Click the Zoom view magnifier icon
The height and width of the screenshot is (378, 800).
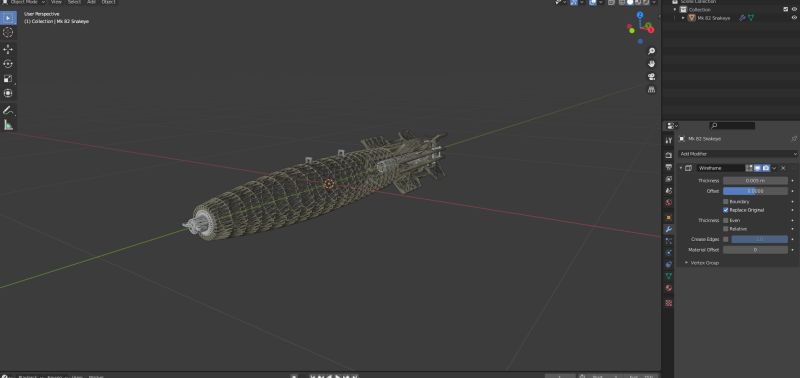(x=652, y=52)
